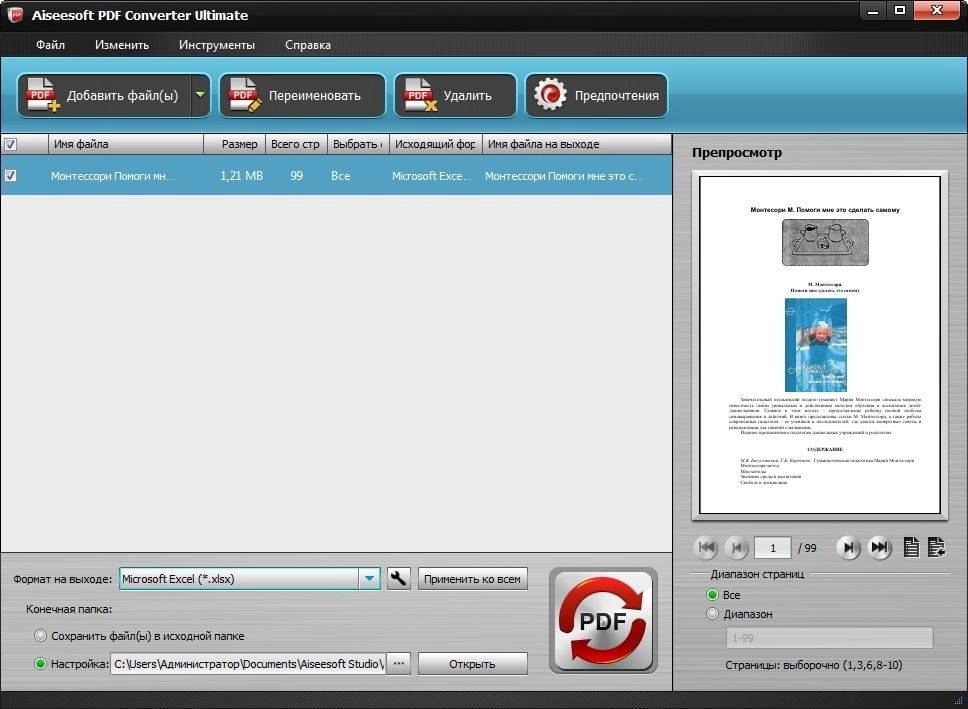This screenshot has width=968, height=709.
Task: Open output settings via wrench icon
Action: [399, 579]
